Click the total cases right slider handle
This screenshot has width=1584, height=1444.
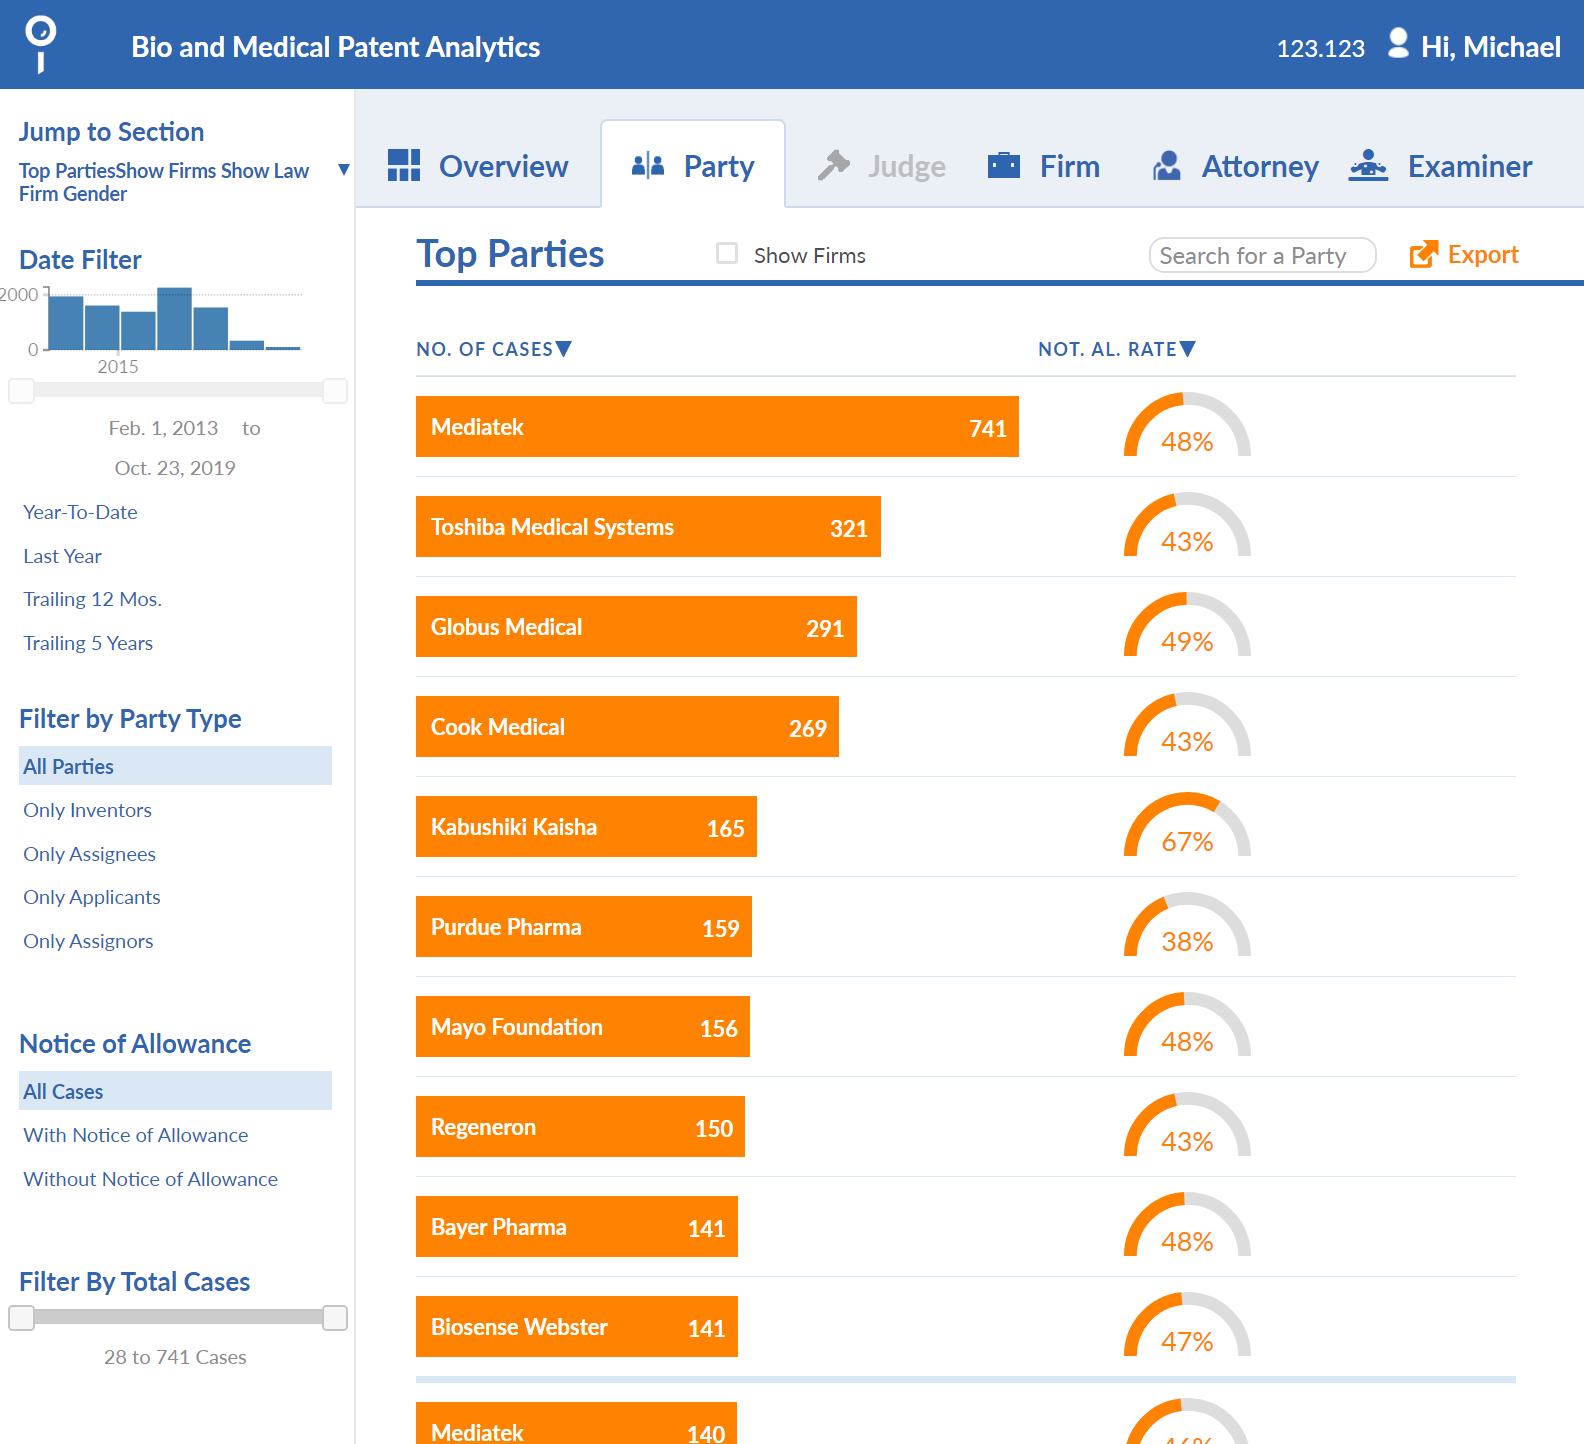(335, 1318)
